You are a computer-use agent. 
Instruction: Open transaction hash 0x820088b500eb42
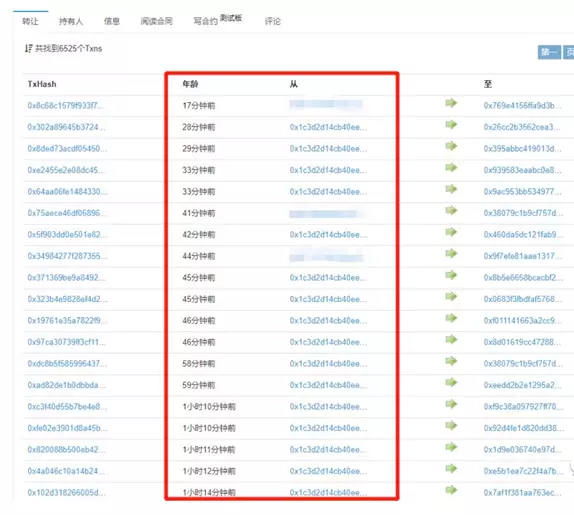coord(66,449)
